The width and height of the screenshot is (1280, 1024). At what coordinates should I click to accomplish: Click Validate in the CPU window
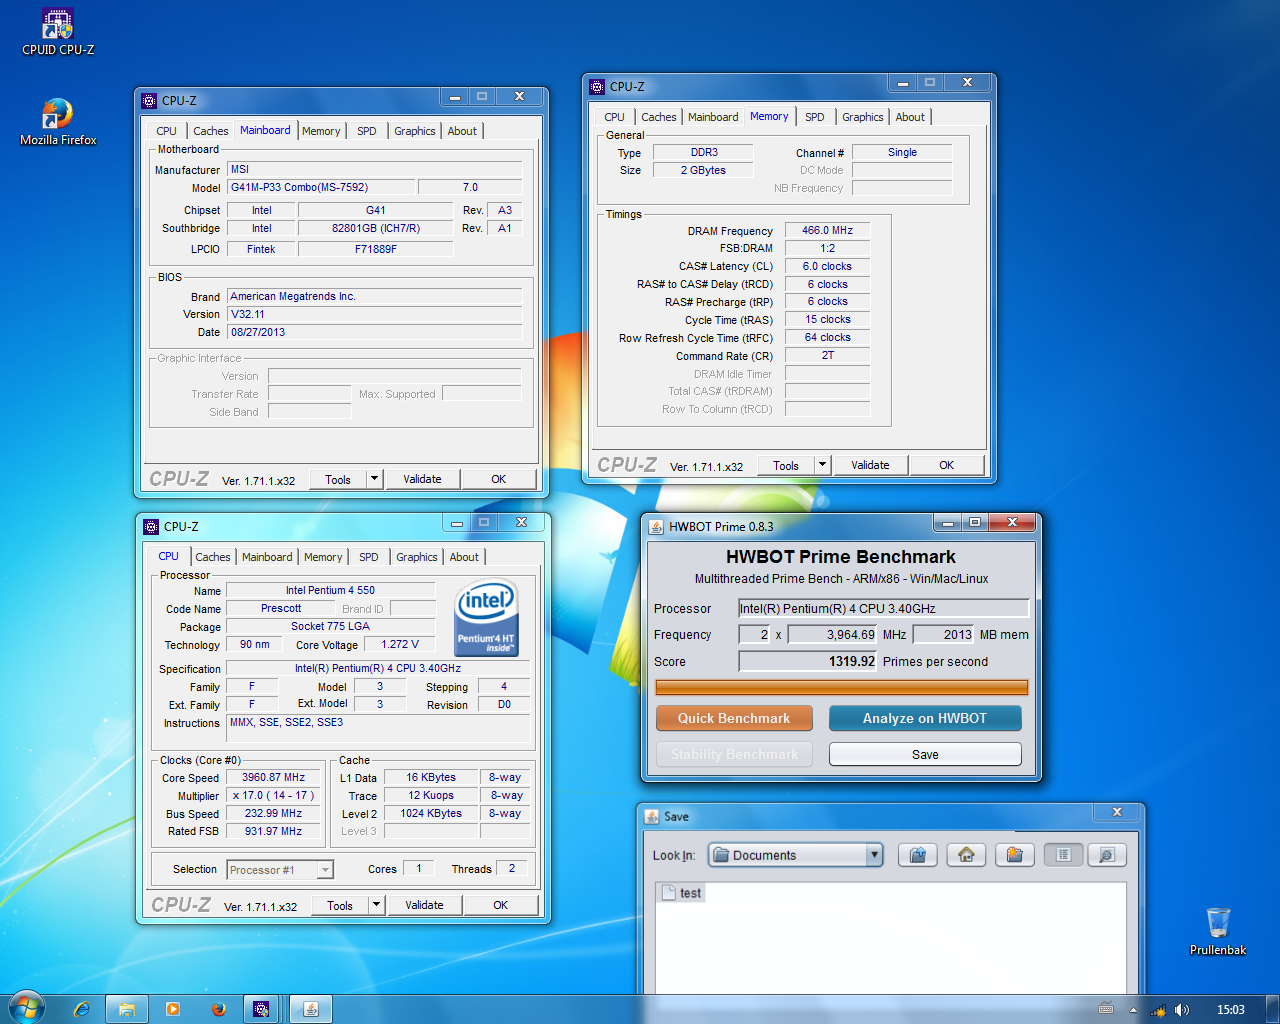[424, 905]
